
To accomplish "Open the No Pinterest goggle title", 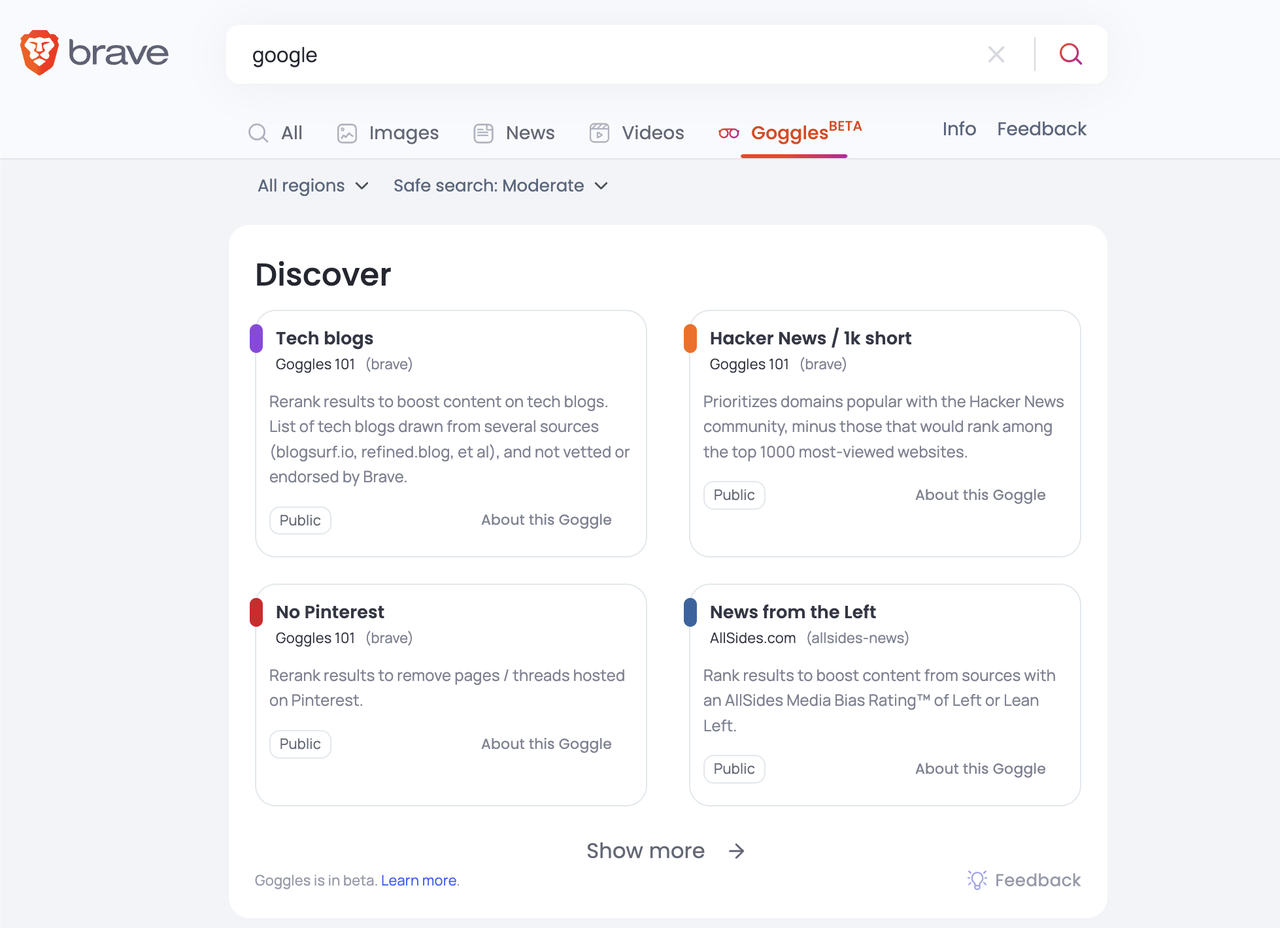I will tap(330, 612).
